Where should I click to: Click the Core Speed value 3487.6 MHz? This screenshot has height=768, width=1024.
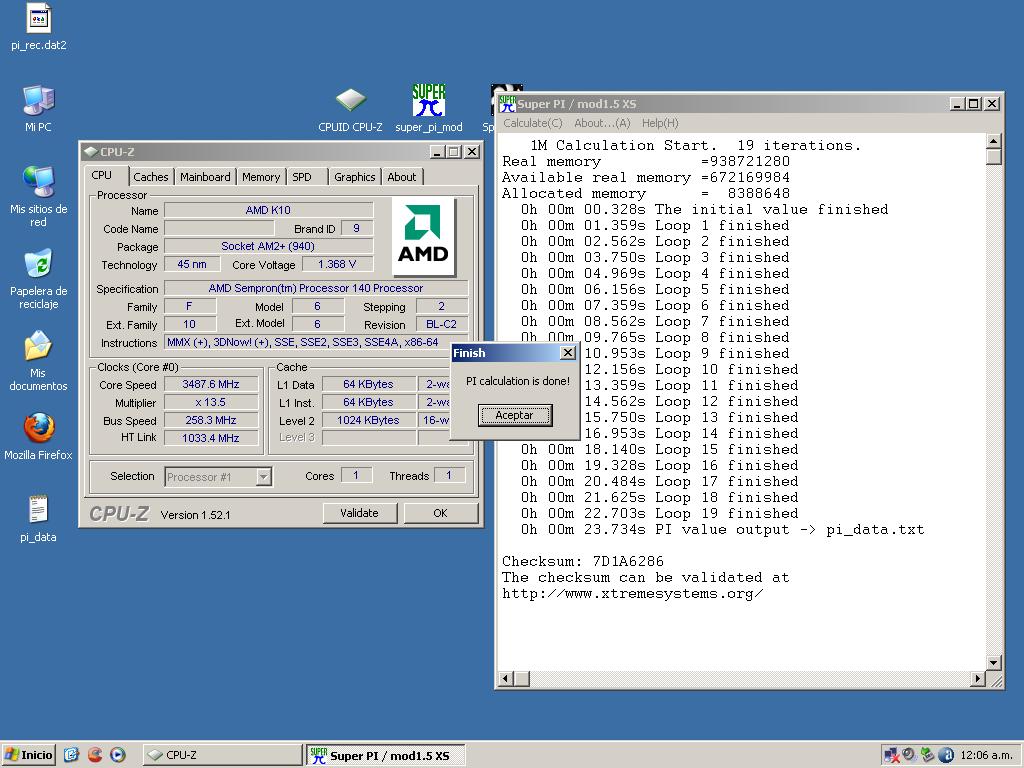pyautogui.click(x=211, y=384)
